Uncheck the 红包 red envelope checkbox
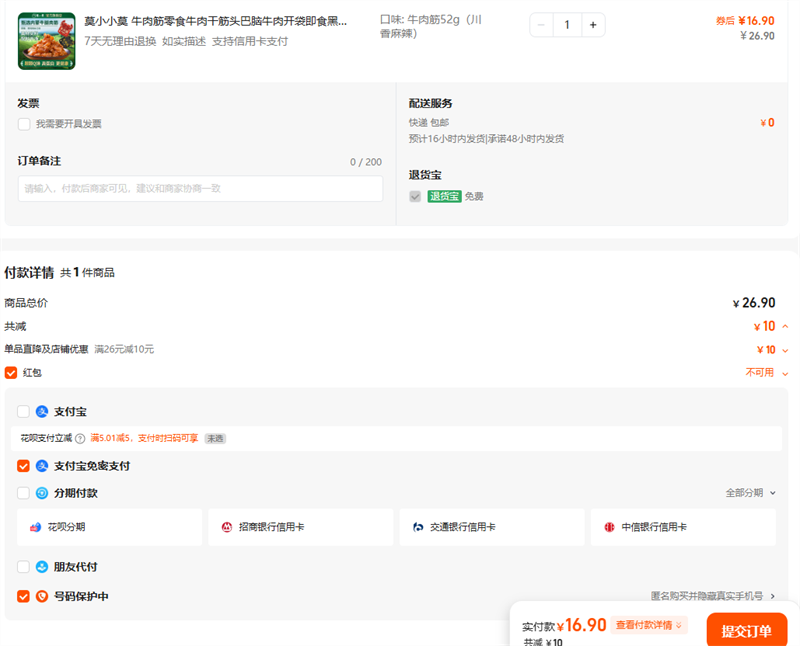This screenshot has height=646, width=800. click(x=11, y=373)
